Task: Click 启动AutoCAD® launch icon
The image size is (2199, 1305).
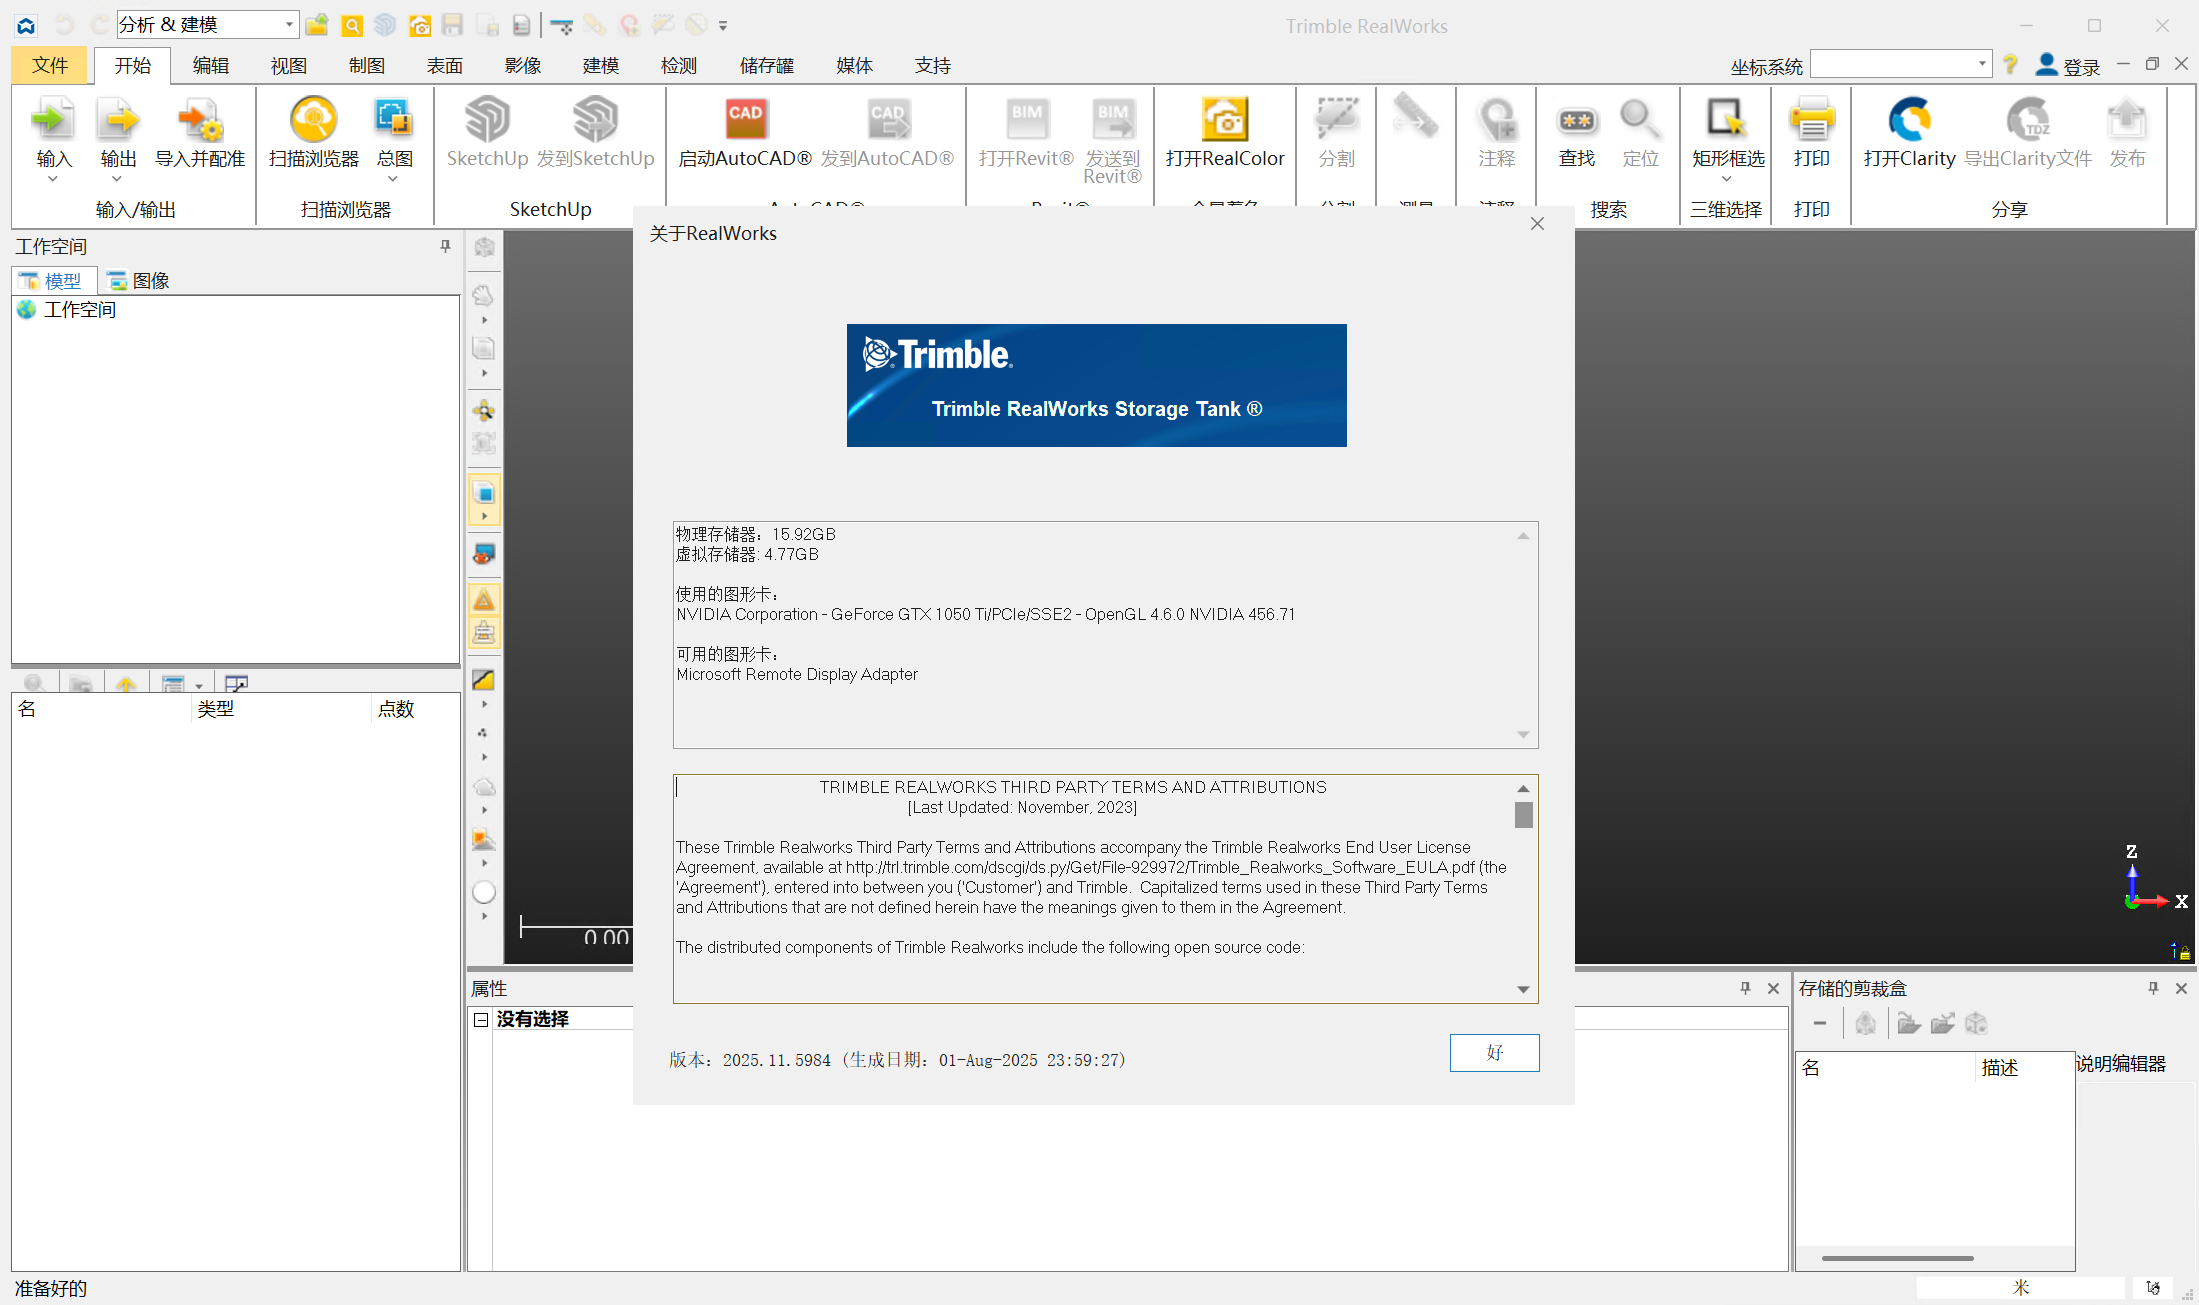Action: click(x=745, y=121)
